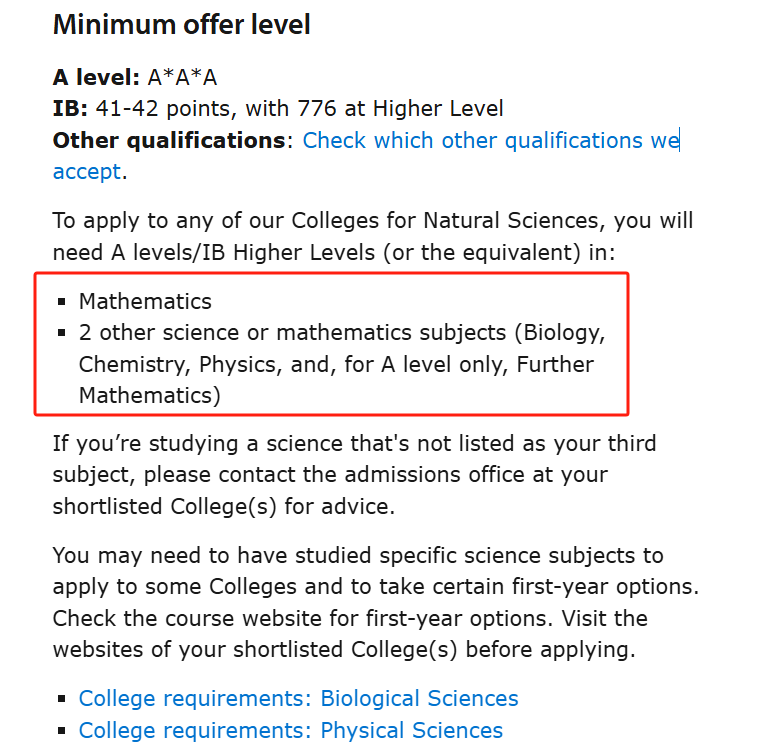
Task: Click the bold 'Other qualifications' label
Action: 168,140
